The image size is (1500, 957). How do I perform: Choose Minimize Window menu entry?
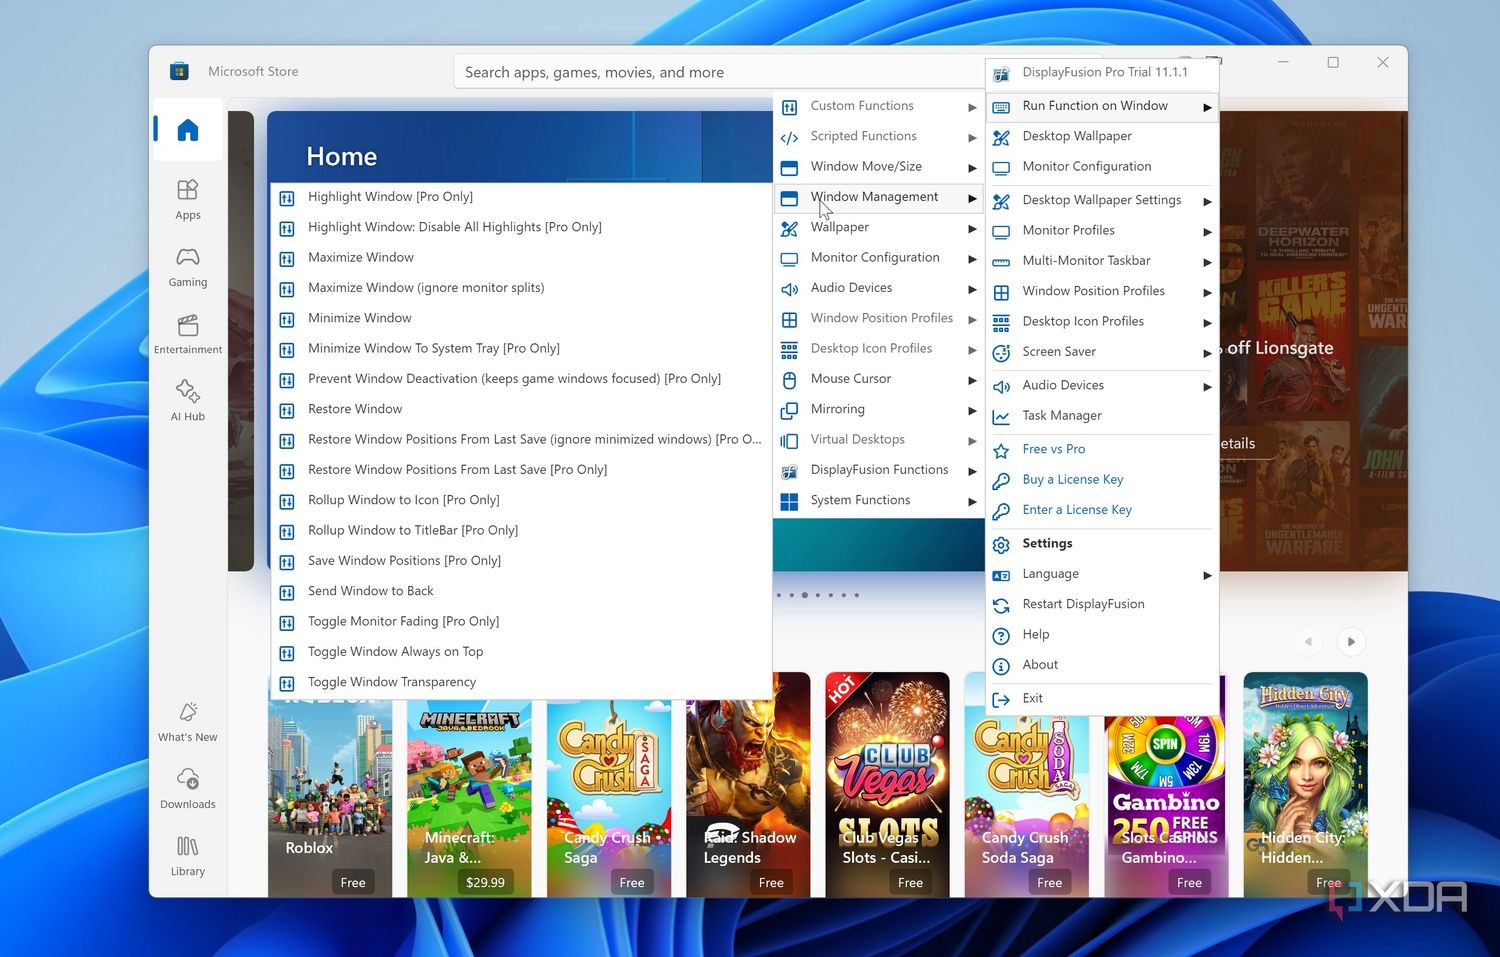[520, 318]
